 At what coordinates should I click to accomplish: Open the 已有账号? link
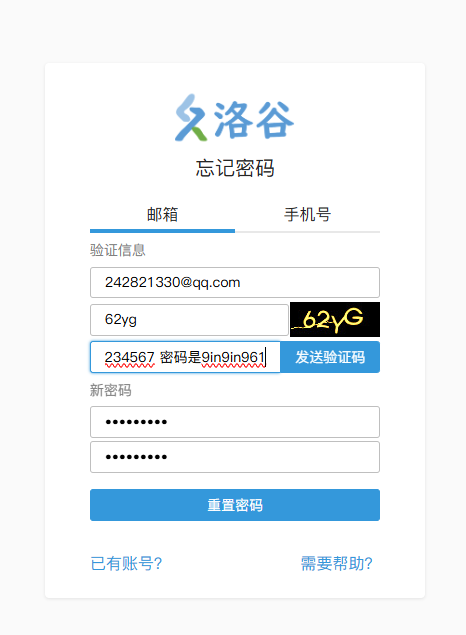[x=126, y=563]
